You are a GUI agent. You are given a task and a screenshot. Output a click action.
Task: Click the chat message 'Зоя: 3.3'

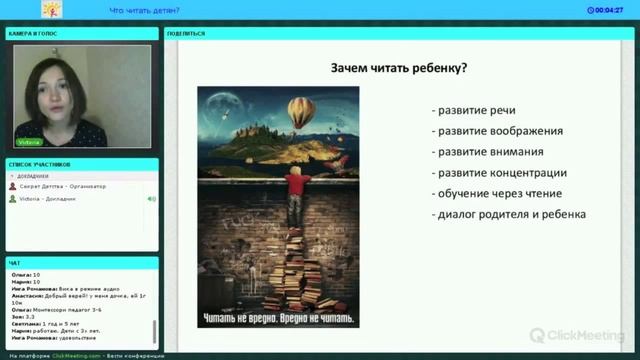[x=23, y=317]
